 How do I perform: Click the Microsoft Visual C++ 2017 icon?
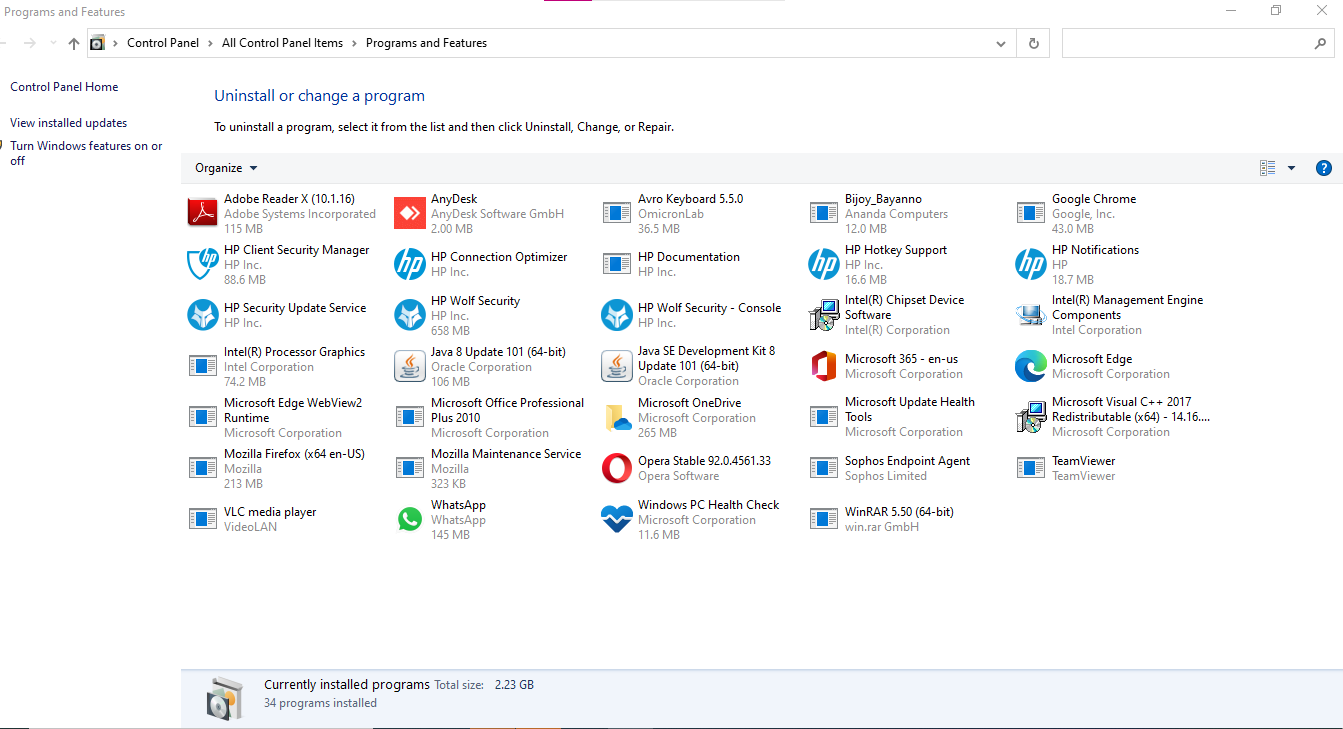click(1031, 417)
